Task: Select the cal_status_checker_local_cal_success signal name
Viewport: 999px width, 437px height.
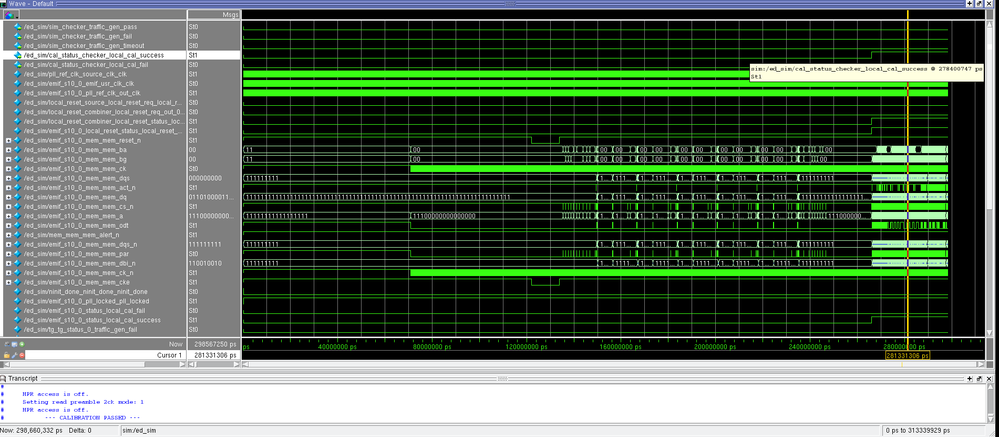Action: pyautogui.click(x=94, y=55)
